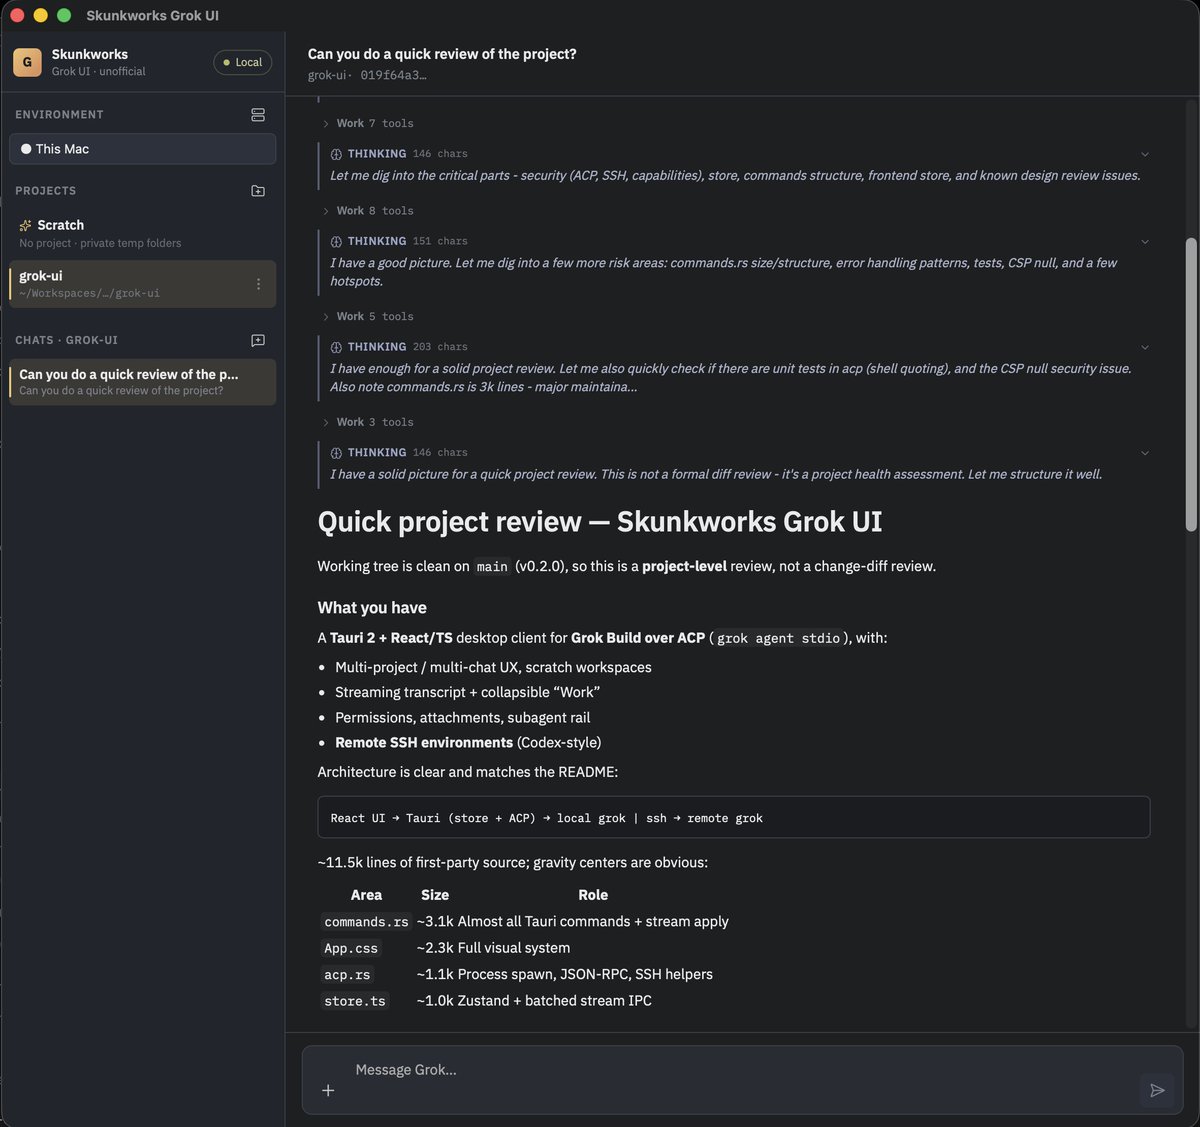
Task: Click the ~2.3k Full visual system cell
Action: (x=493, y=948)
